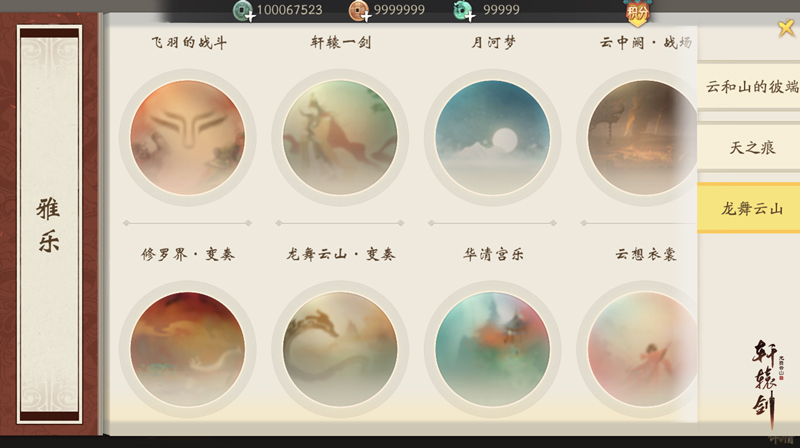Click the 雅乐 scroll label
Image resolution: width=800 pixels, height=448 pixels.
point(48,225)
